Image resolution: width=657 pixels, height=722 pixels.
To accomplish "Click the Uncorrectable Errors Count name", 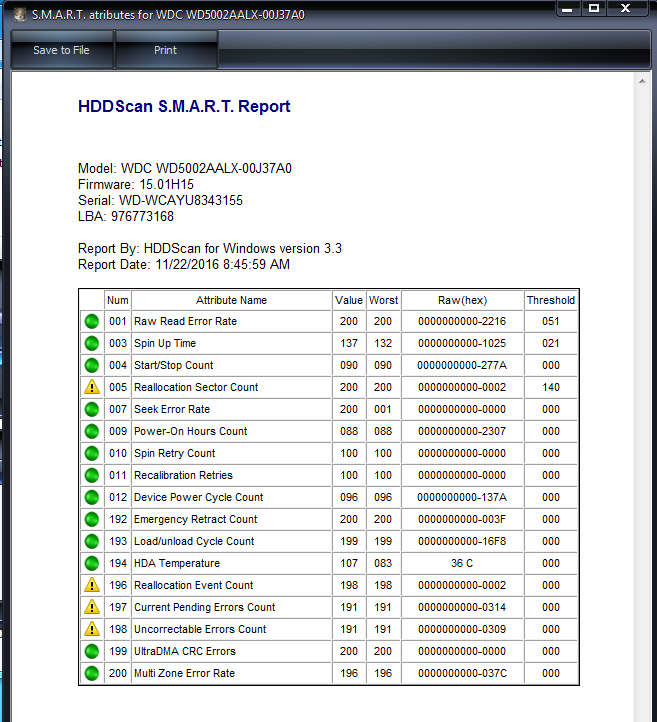I will (200, 629).
